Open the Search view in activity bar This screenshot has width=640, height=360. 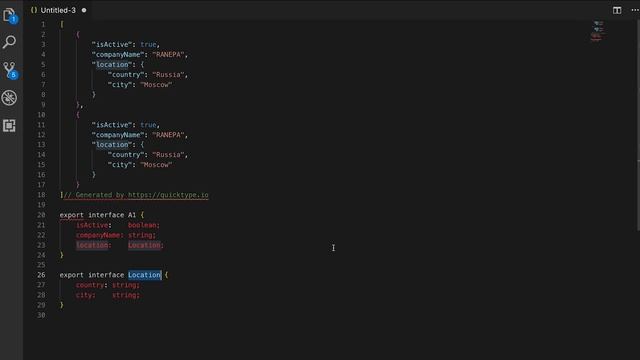pos(9,42)
